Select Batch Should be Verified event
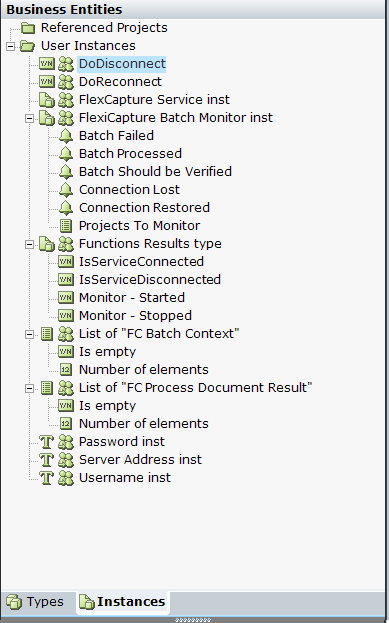389x623 pixels. click(155, 172)
